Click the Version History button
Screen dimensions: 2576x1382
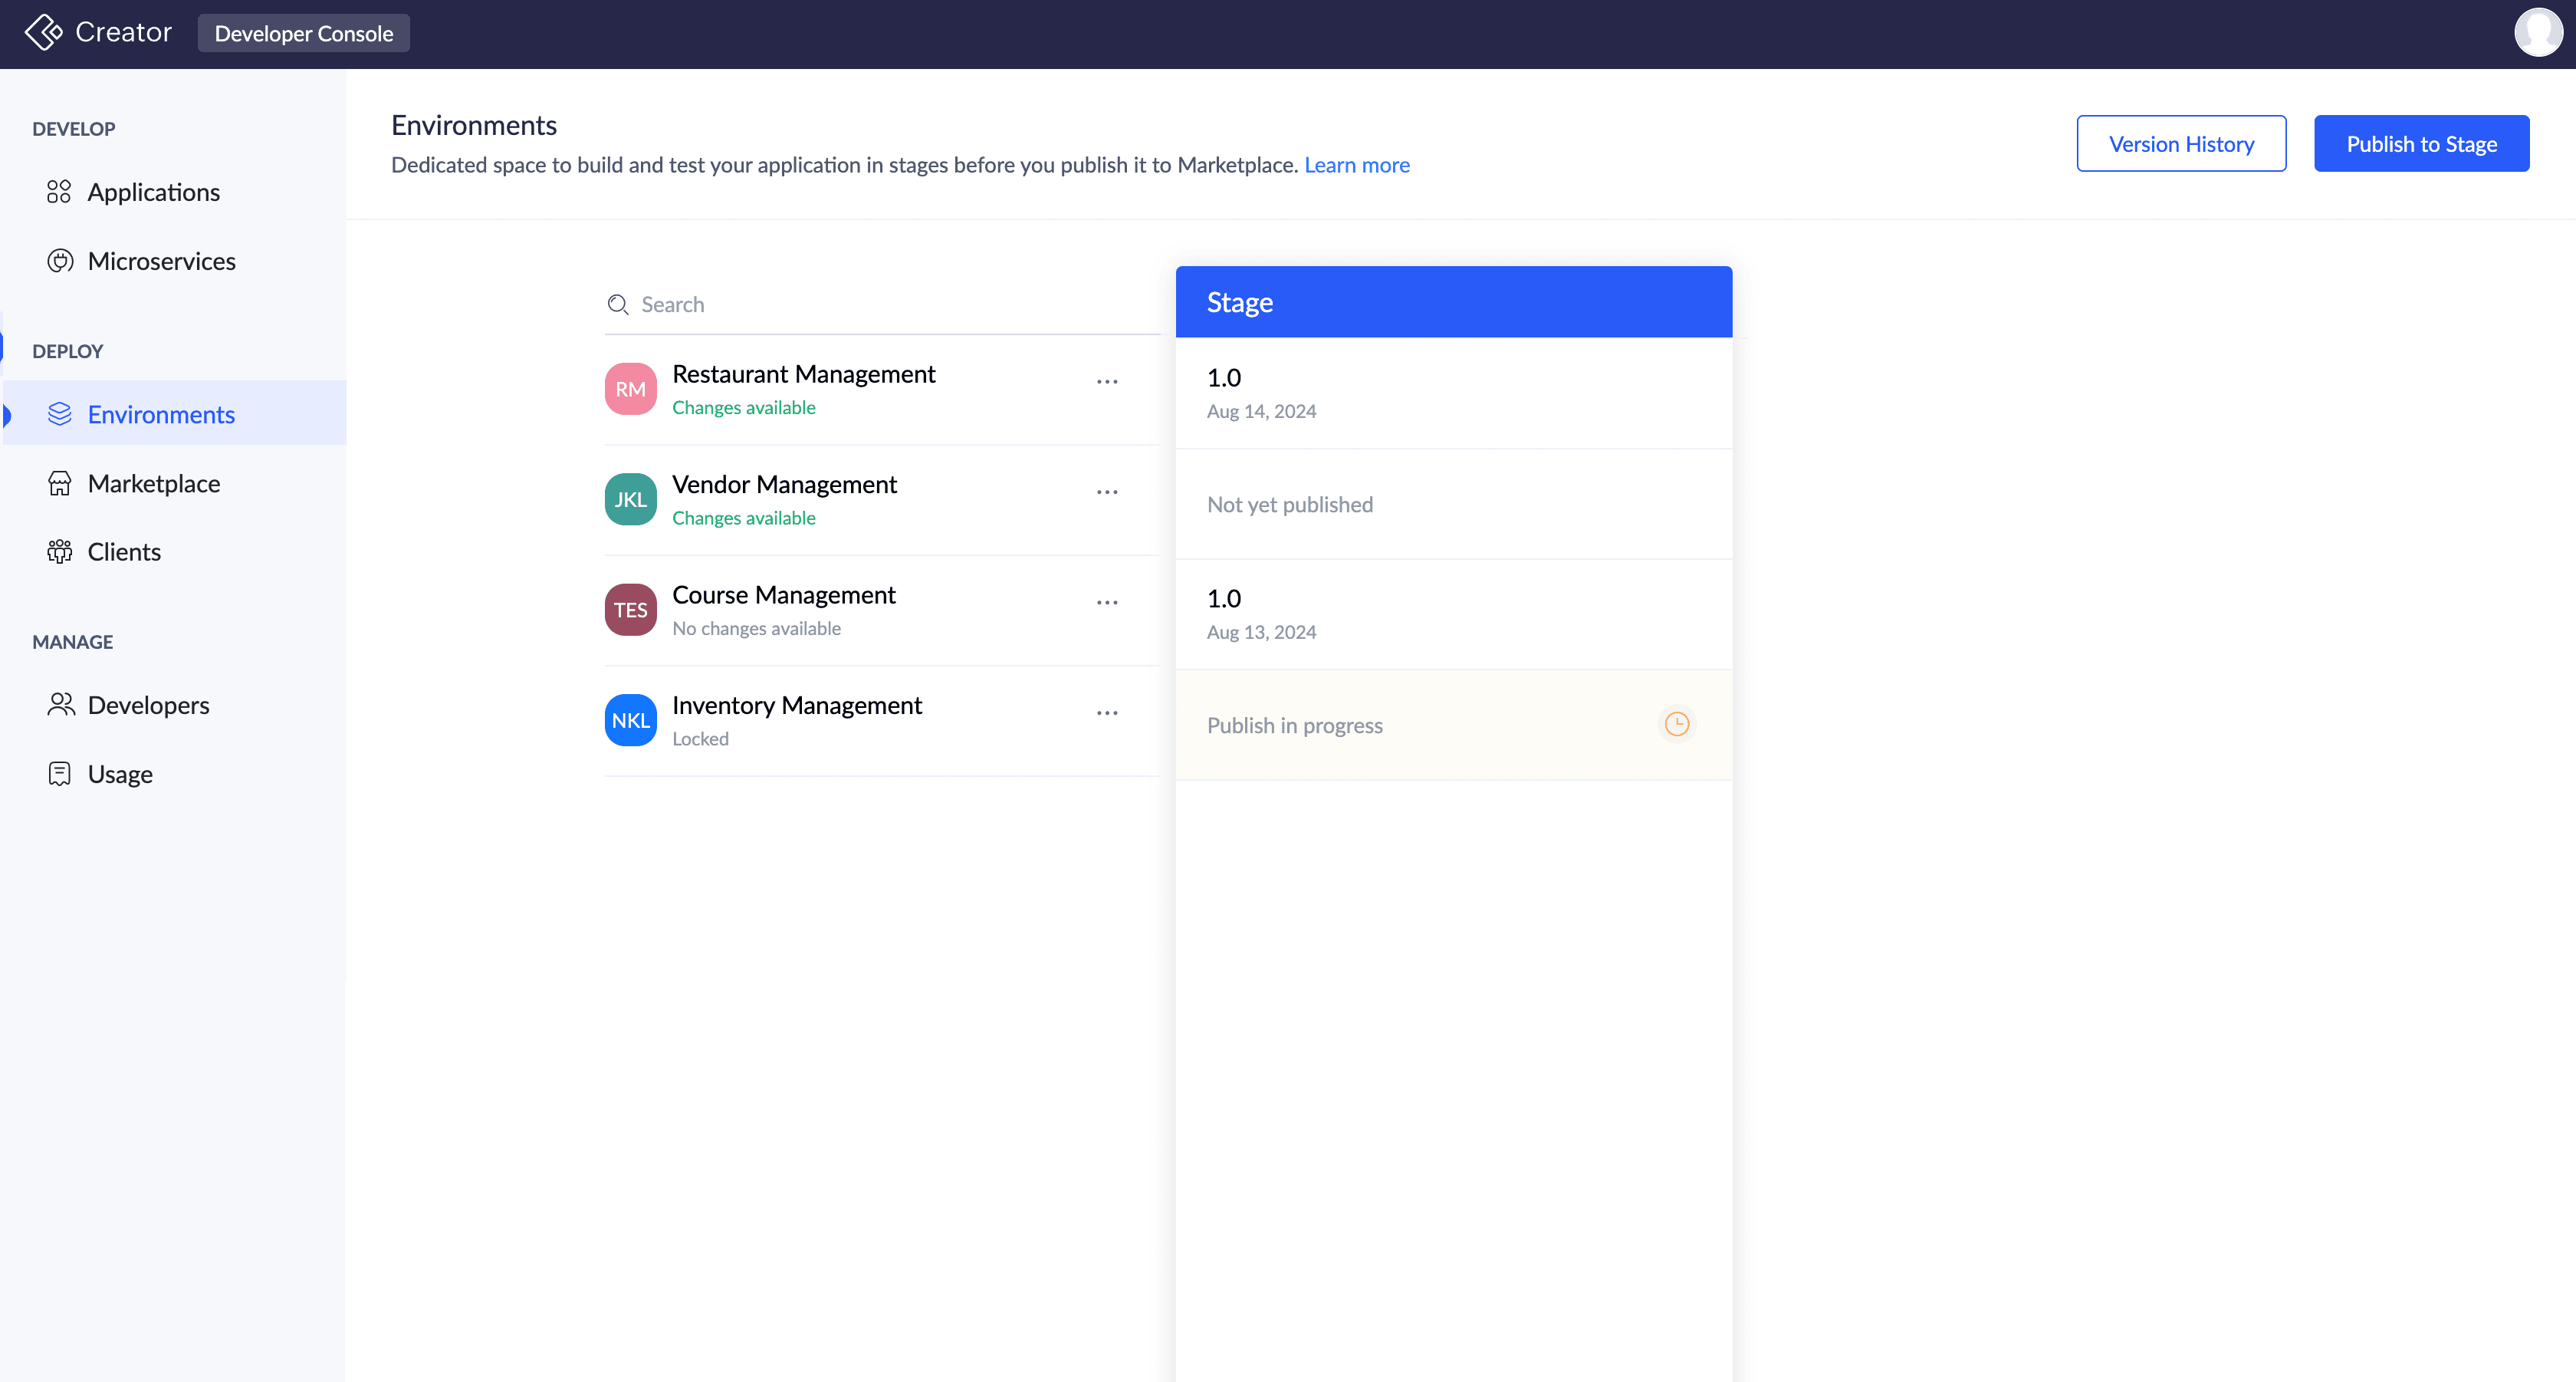click(x=2180, y=144)
